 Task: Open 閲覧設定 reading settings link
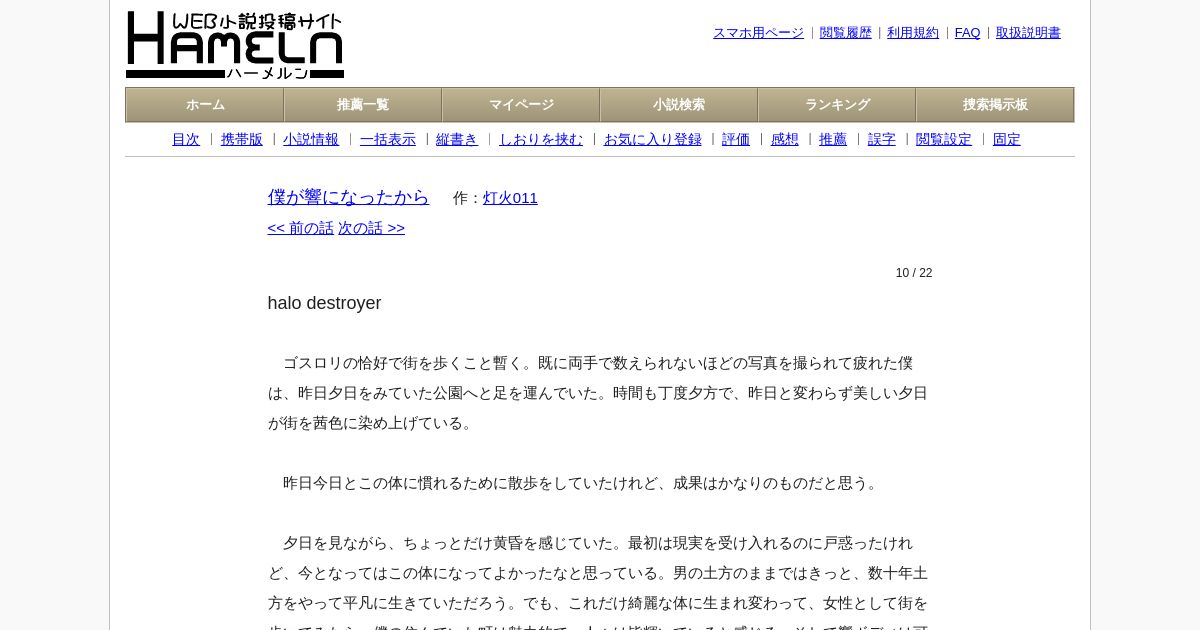[x=944, y=140]
